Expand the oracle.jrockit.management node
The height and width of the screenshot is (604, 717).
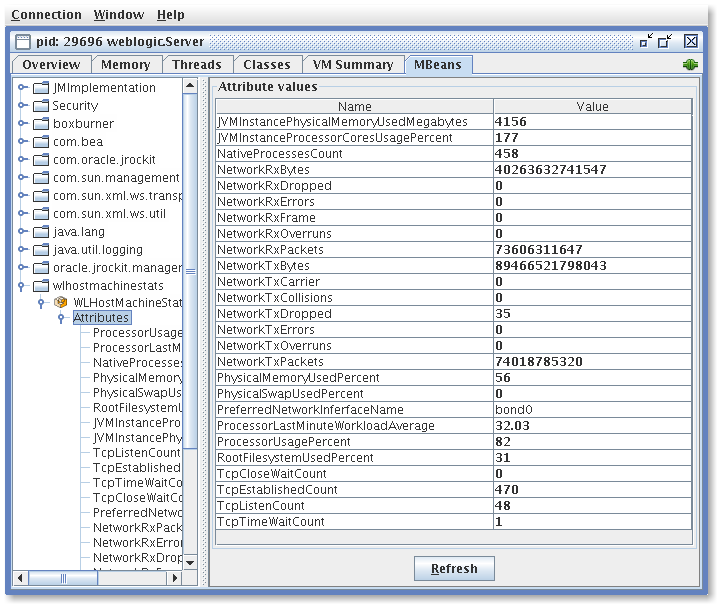coord(22,267)
